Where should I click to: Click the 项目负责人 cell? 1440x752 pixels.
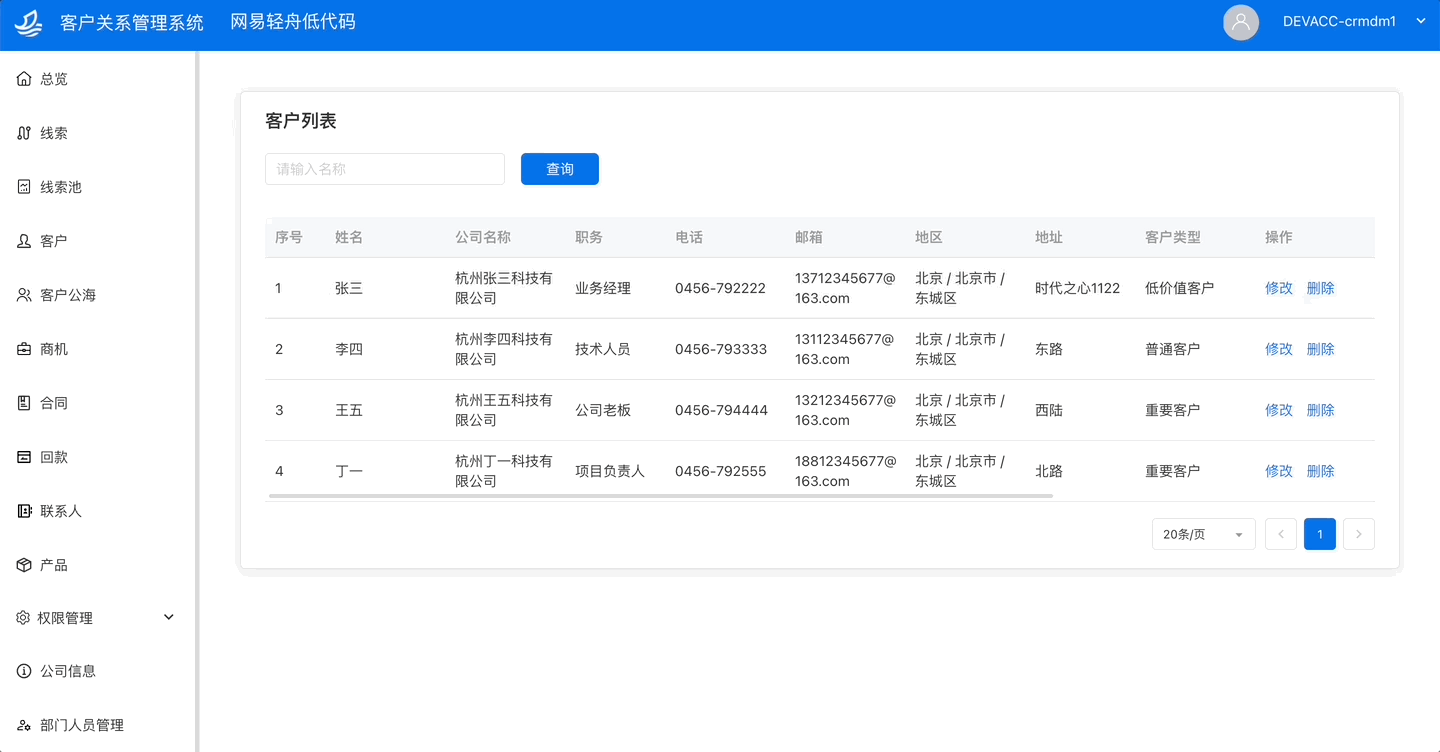(x=610, y=471)
